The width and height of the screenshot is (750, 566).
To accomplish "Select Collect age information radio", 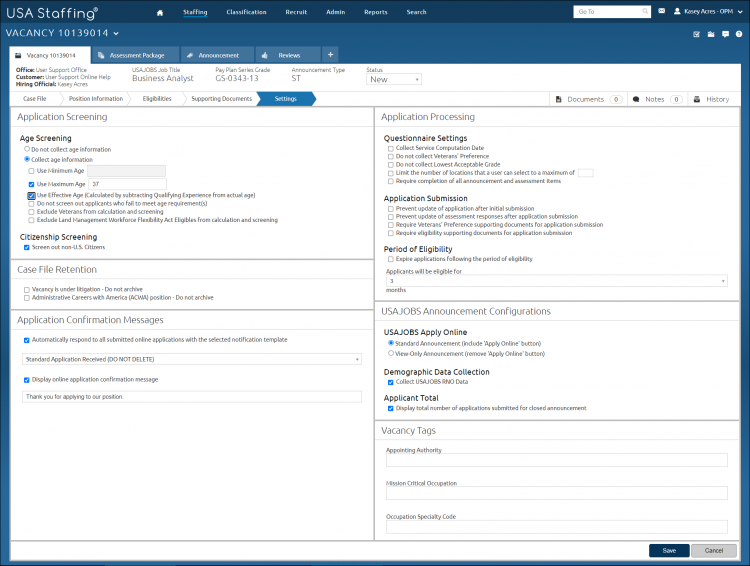I will pyautogui.click(x=27, y=159).
